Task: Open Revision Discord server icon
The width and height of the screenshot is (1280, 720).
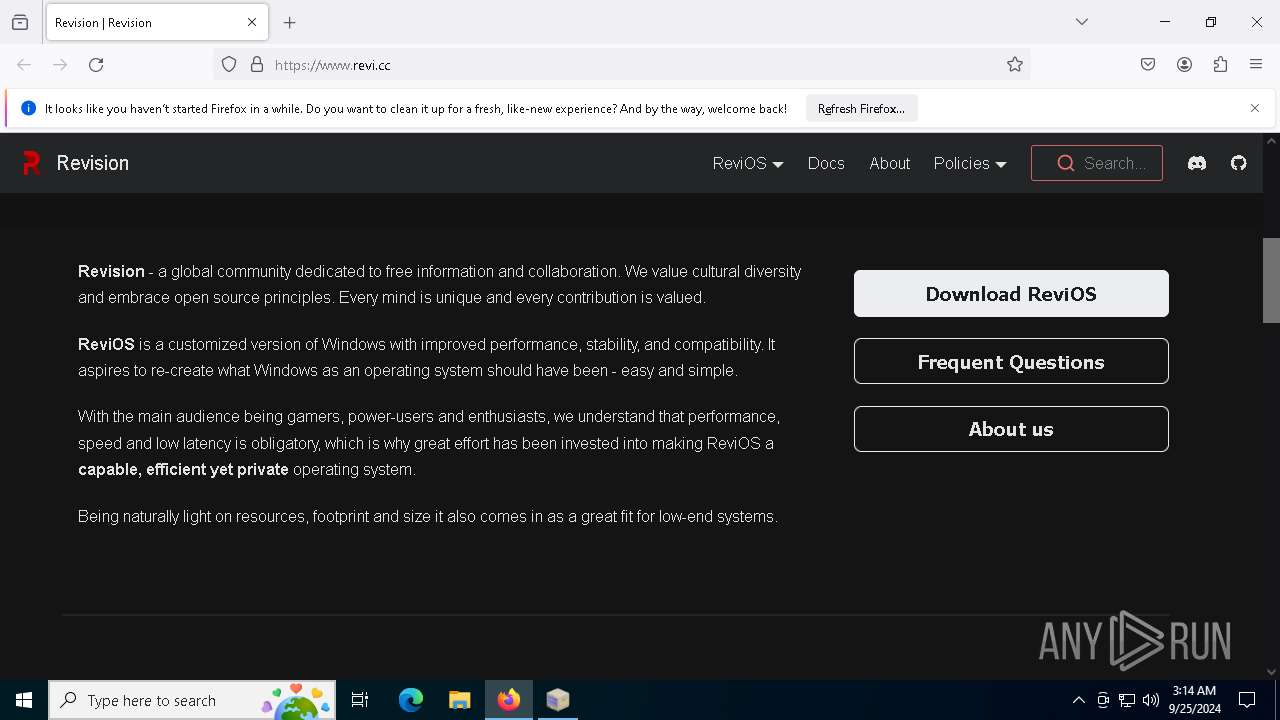Action: click(1197, 163)
